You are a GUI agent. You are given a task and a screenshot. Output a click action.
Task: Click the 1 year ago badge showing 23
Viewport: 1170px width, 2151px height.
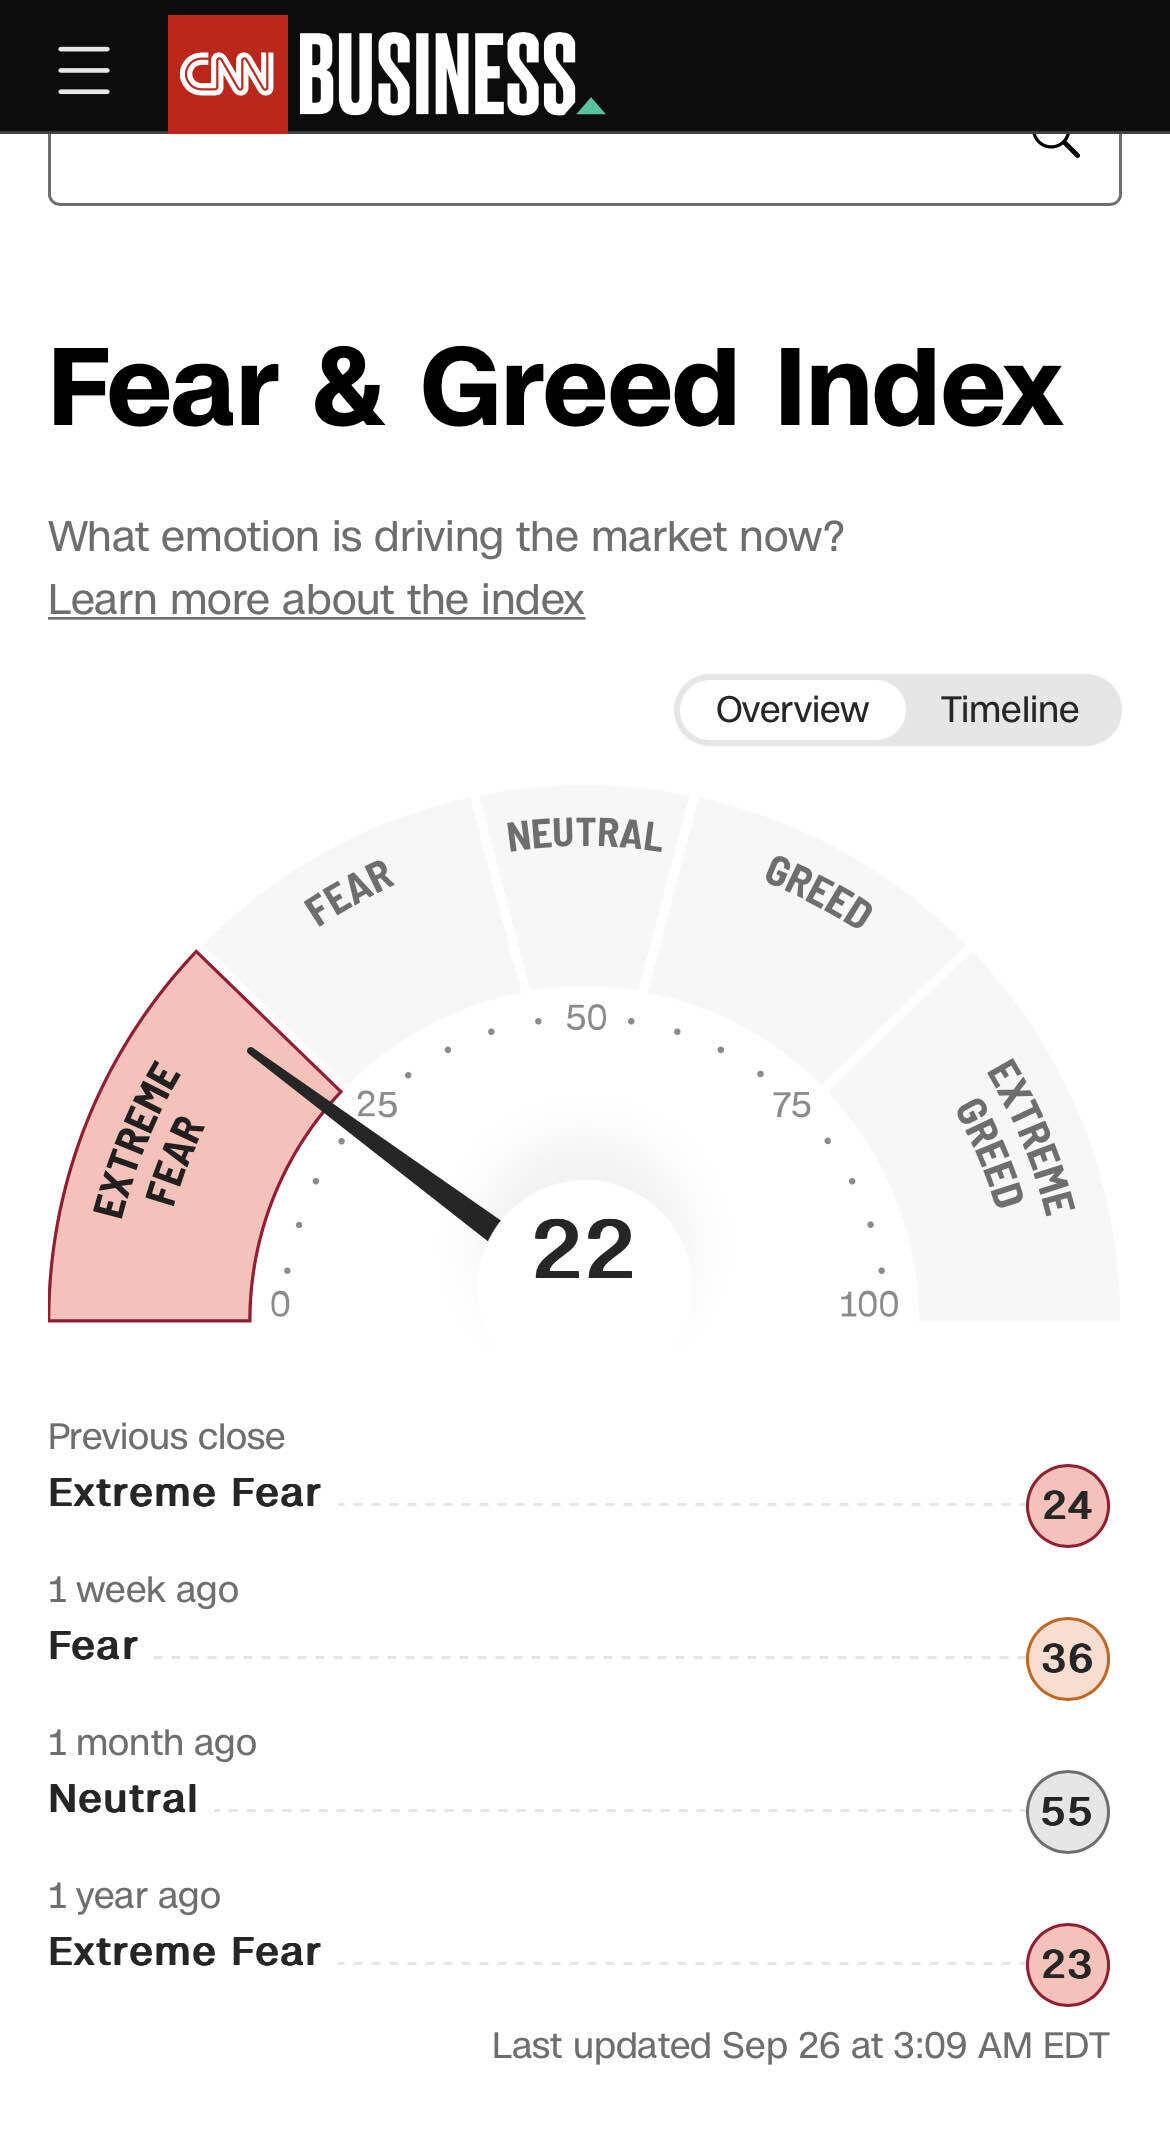point(1067,1964)
